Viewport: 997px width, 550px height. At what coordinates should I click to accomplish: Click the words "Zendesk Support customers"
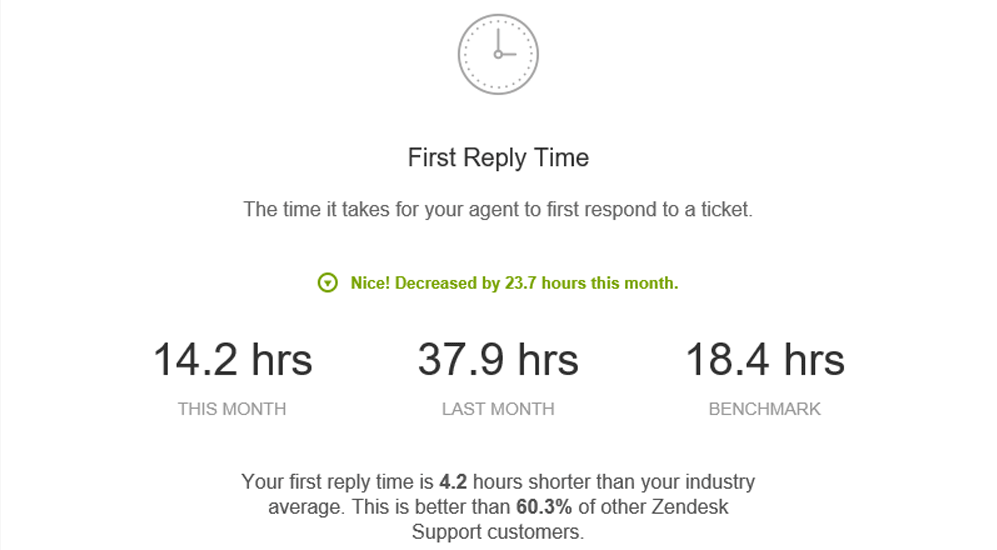click(x=570, y=519)
